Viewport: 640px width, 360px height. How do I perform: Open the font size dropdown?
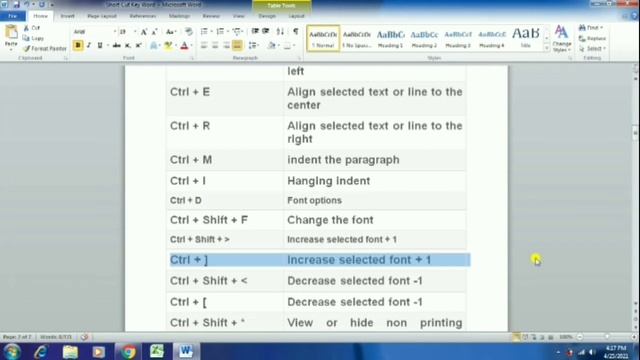click(x=135, y=32)
